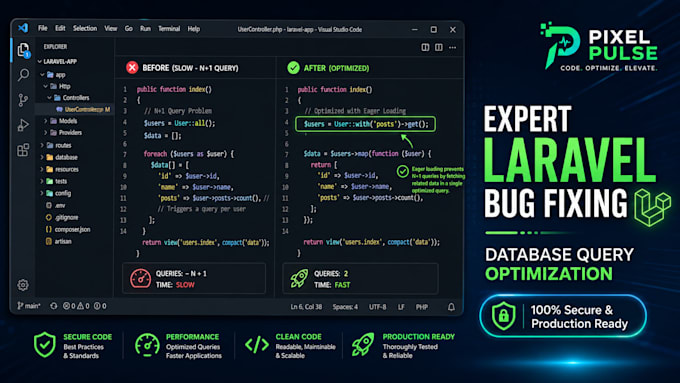Open the Edit menu

(x=60, y=29)
